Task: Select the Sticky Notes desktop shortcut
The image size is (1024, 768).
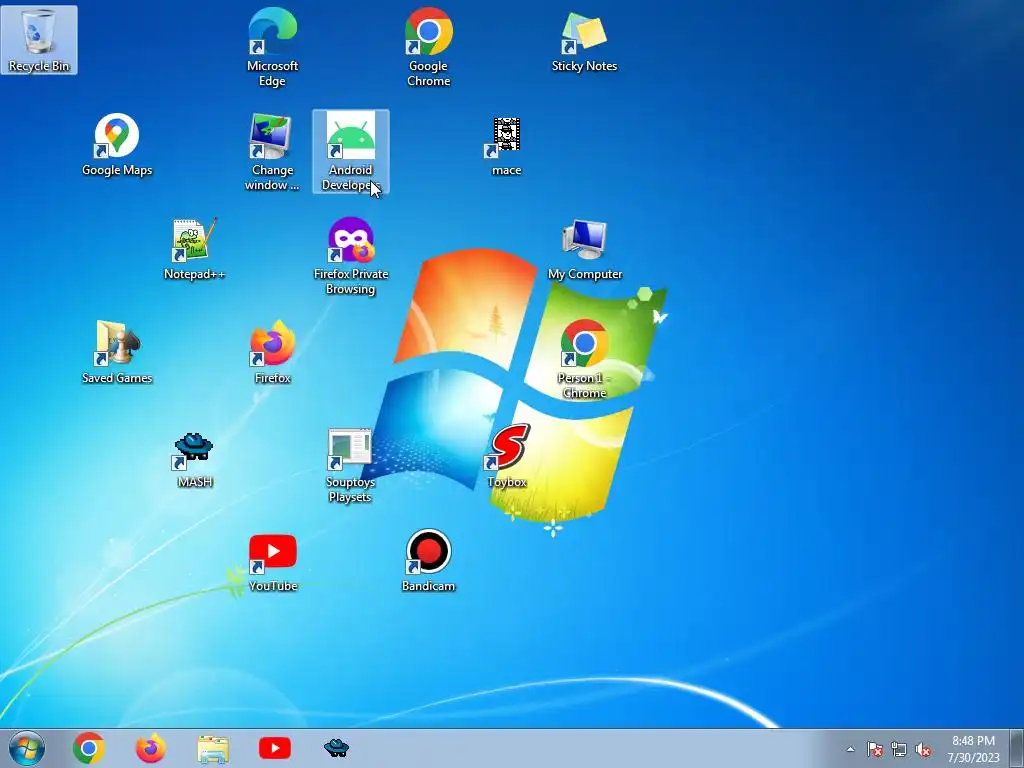Action: click(x=584, y=40)
